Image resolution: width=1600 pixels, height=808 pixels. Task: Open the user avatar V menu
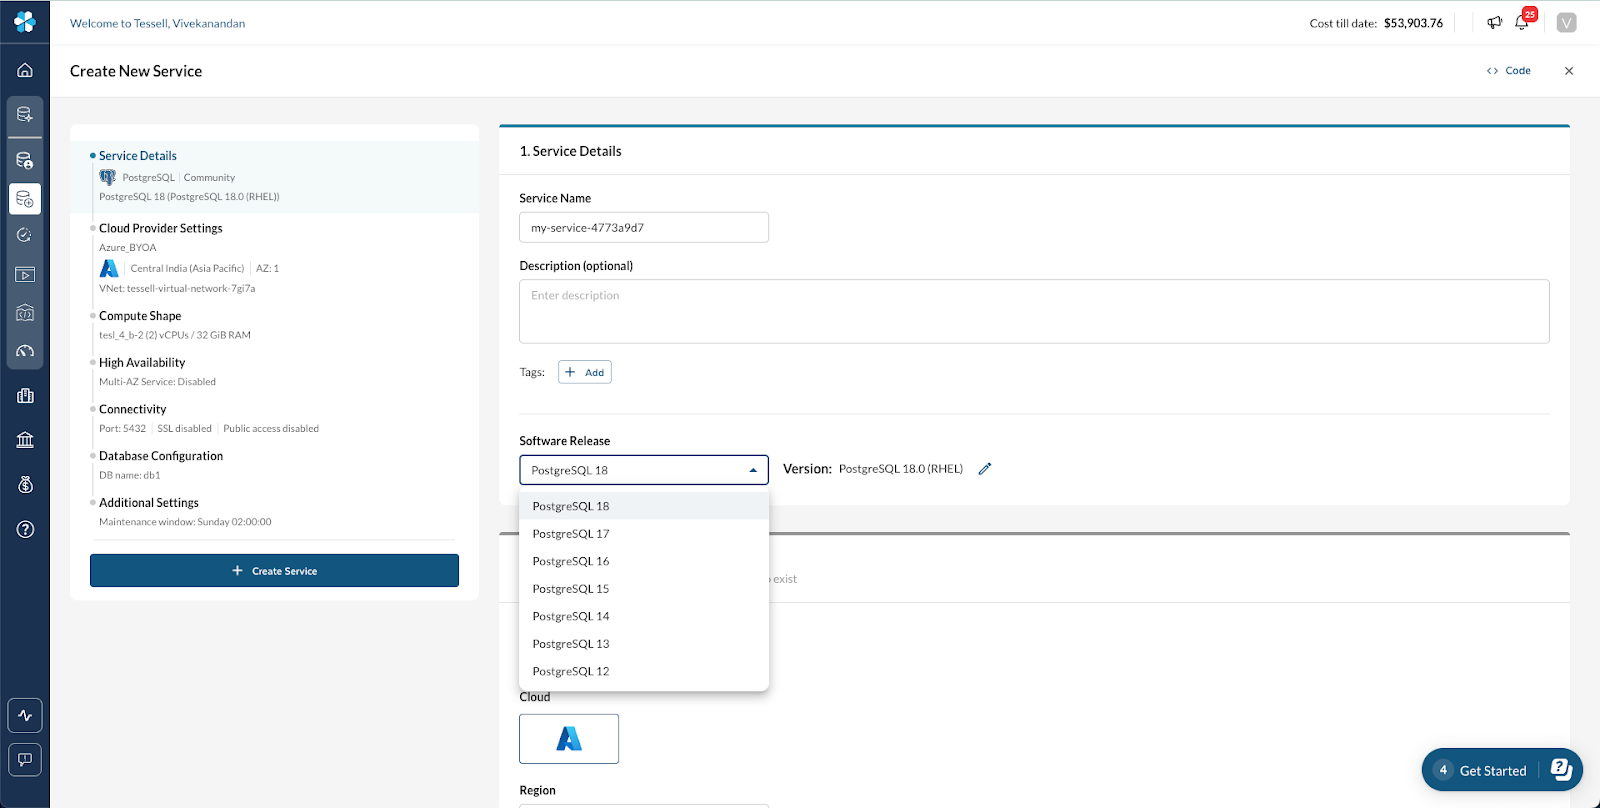(1566, 22)
